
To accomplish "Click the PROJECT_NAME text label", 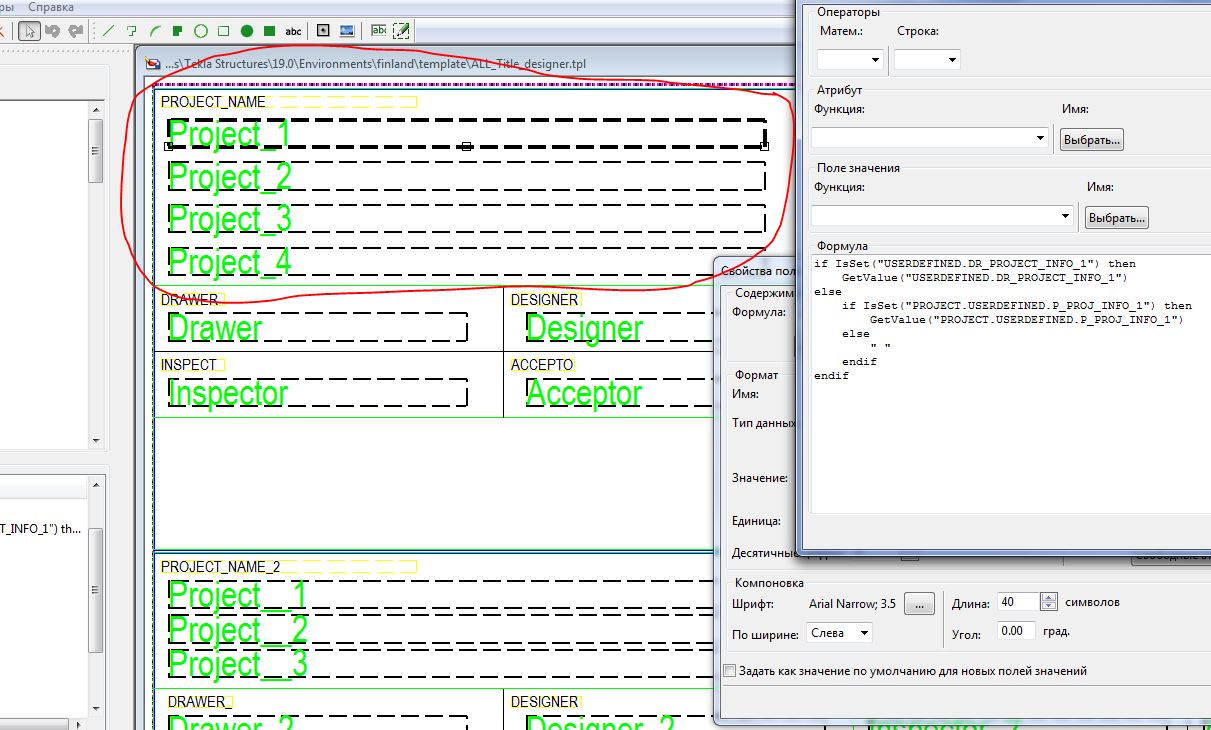I will (x=213, y=102).
